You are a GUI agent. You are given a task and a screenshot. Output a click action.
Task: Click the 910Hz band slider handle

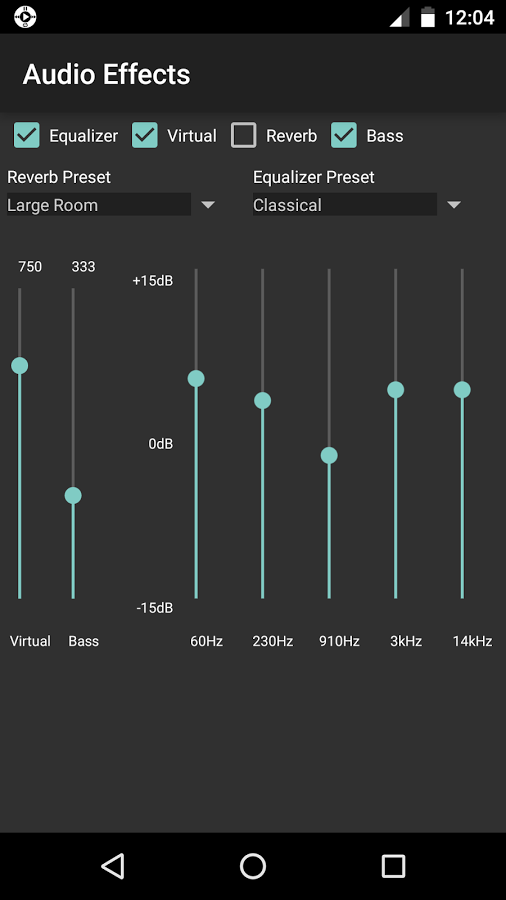click(329, 455)
